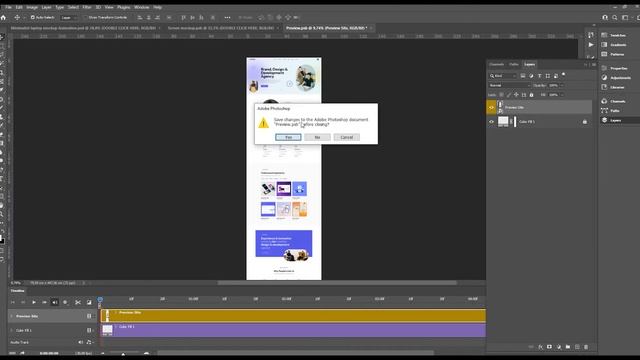Image resolution: width=640 pixels, height=360 pixels.
Task: Click add layer style fx icon
Action: point(540,347)
